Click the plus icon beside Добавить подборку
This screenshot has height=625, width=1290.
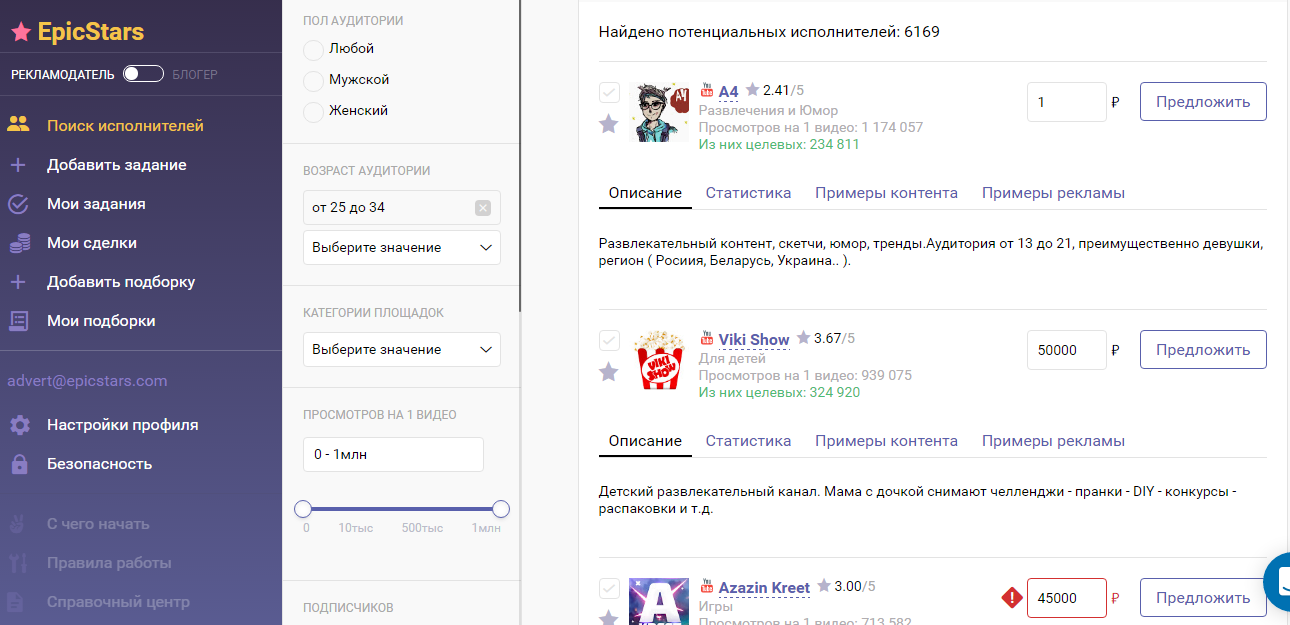pos(18,282)
